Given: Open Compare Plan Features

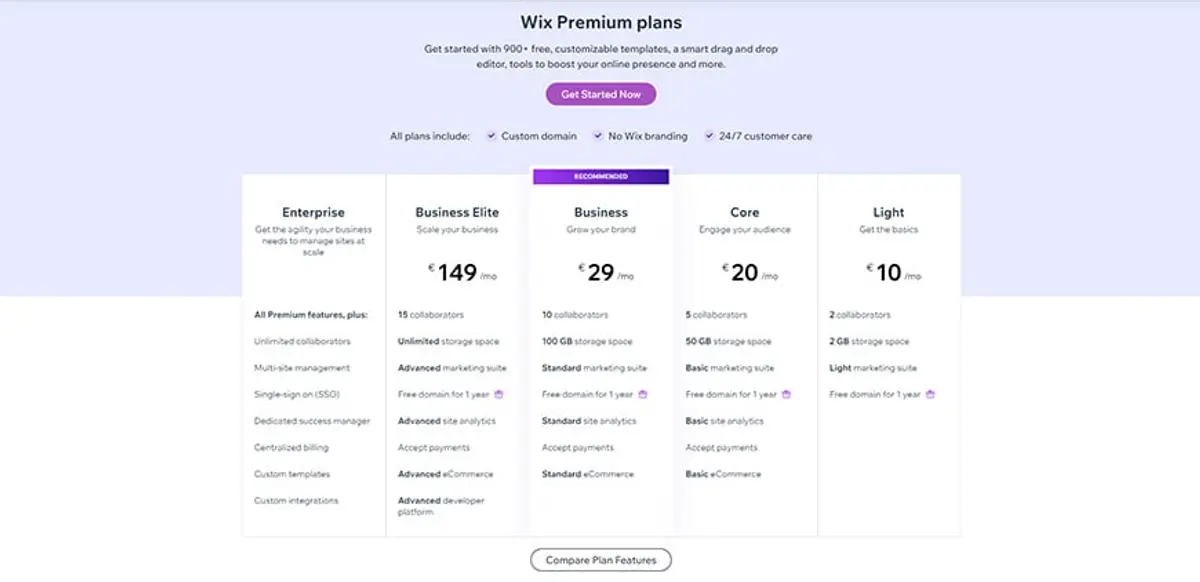Looking at the screenshot, I should pos(600,560).
